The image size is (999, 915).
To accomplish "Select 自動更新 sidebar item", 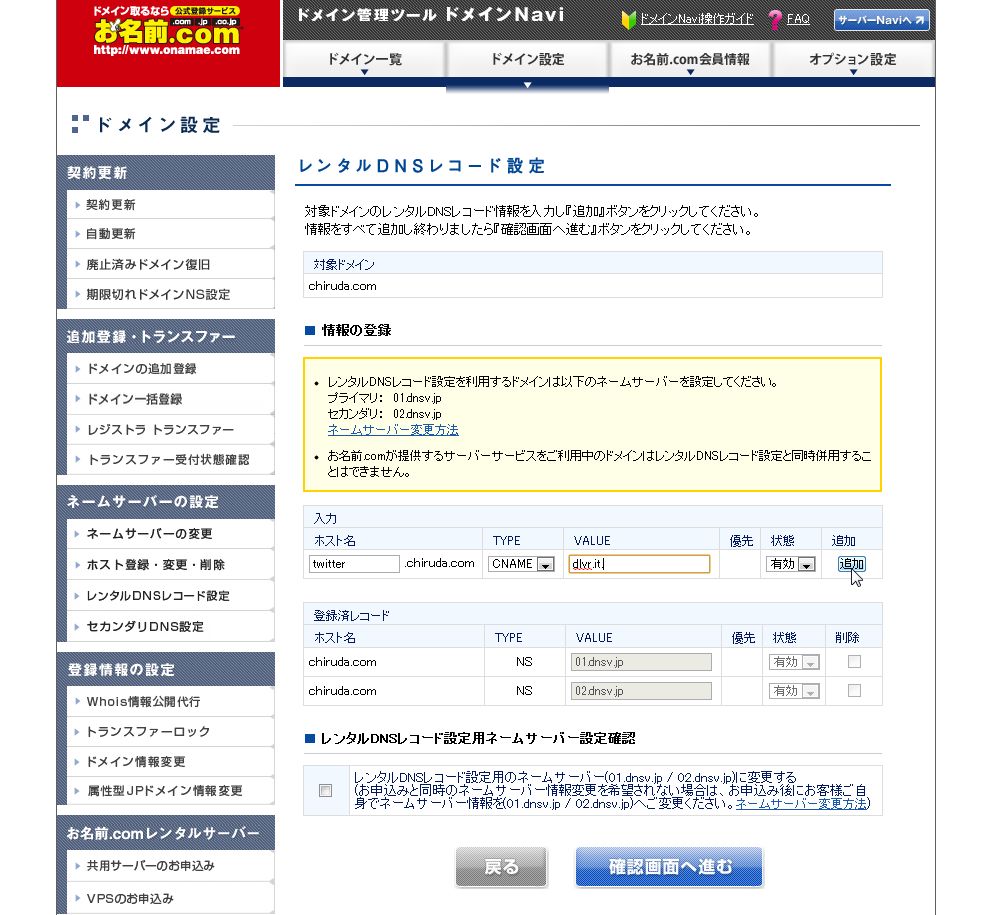I will click(x=170, y=234).
